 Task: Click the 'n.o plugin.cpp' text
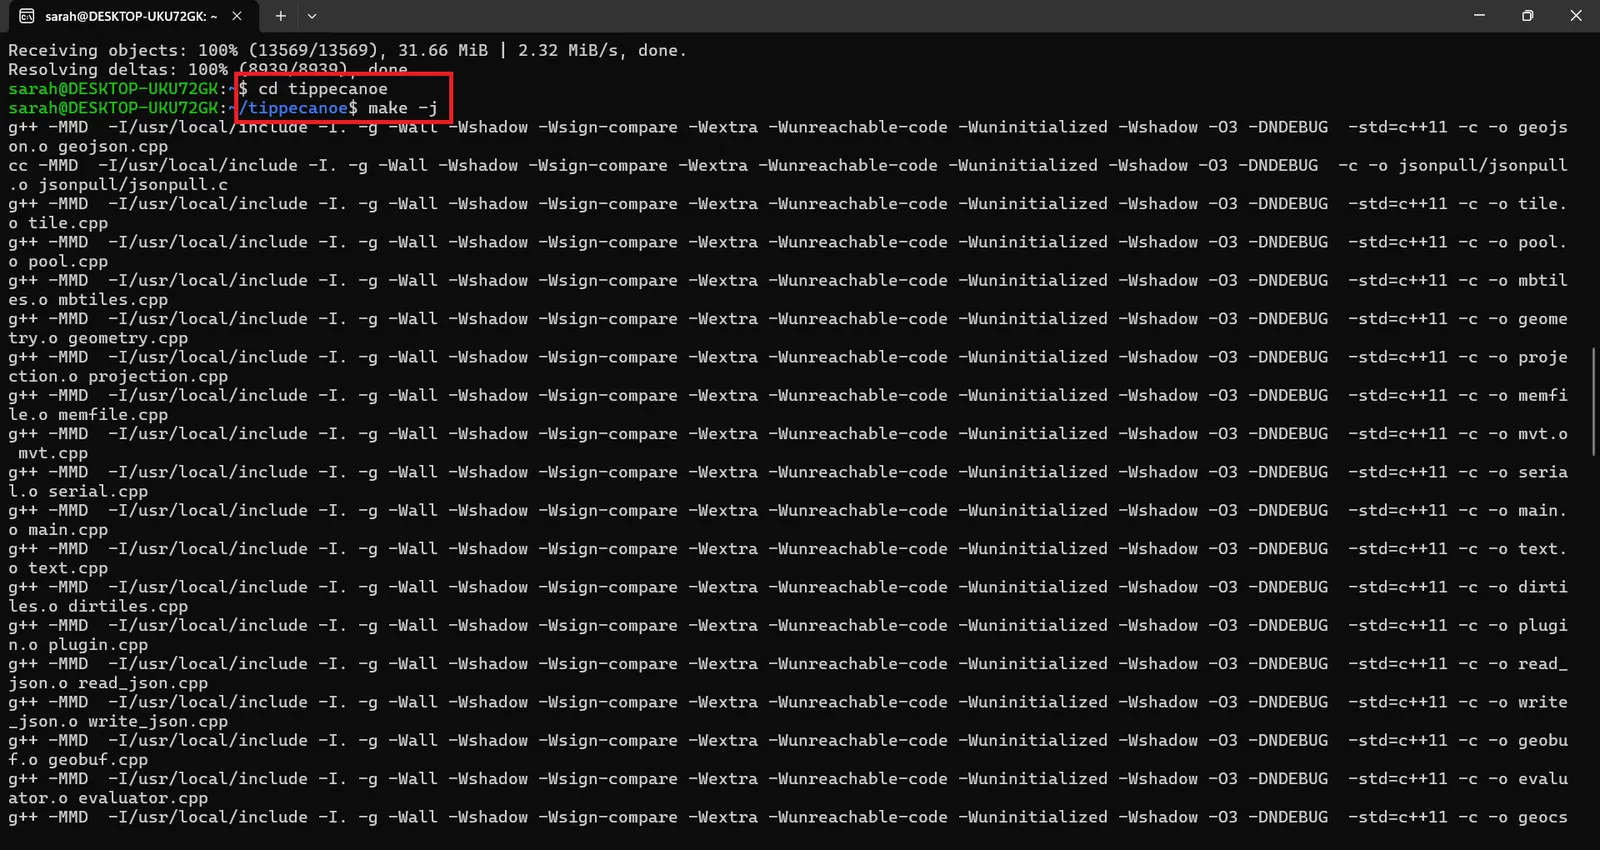78,645
